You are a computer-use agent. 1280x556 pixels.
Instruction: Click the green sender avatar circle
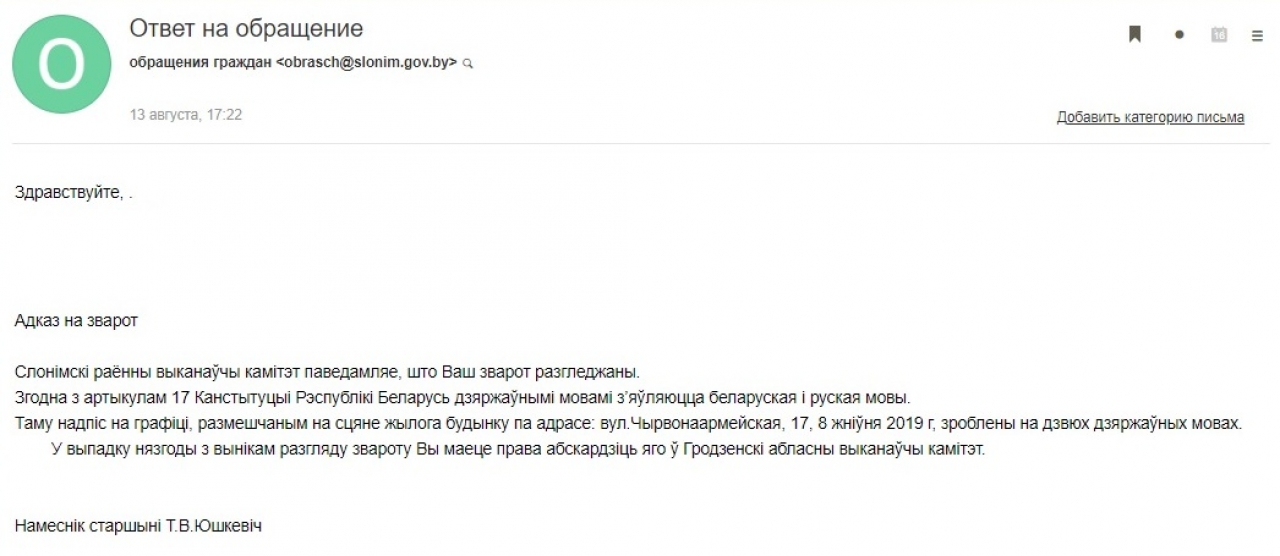[61, 63]
